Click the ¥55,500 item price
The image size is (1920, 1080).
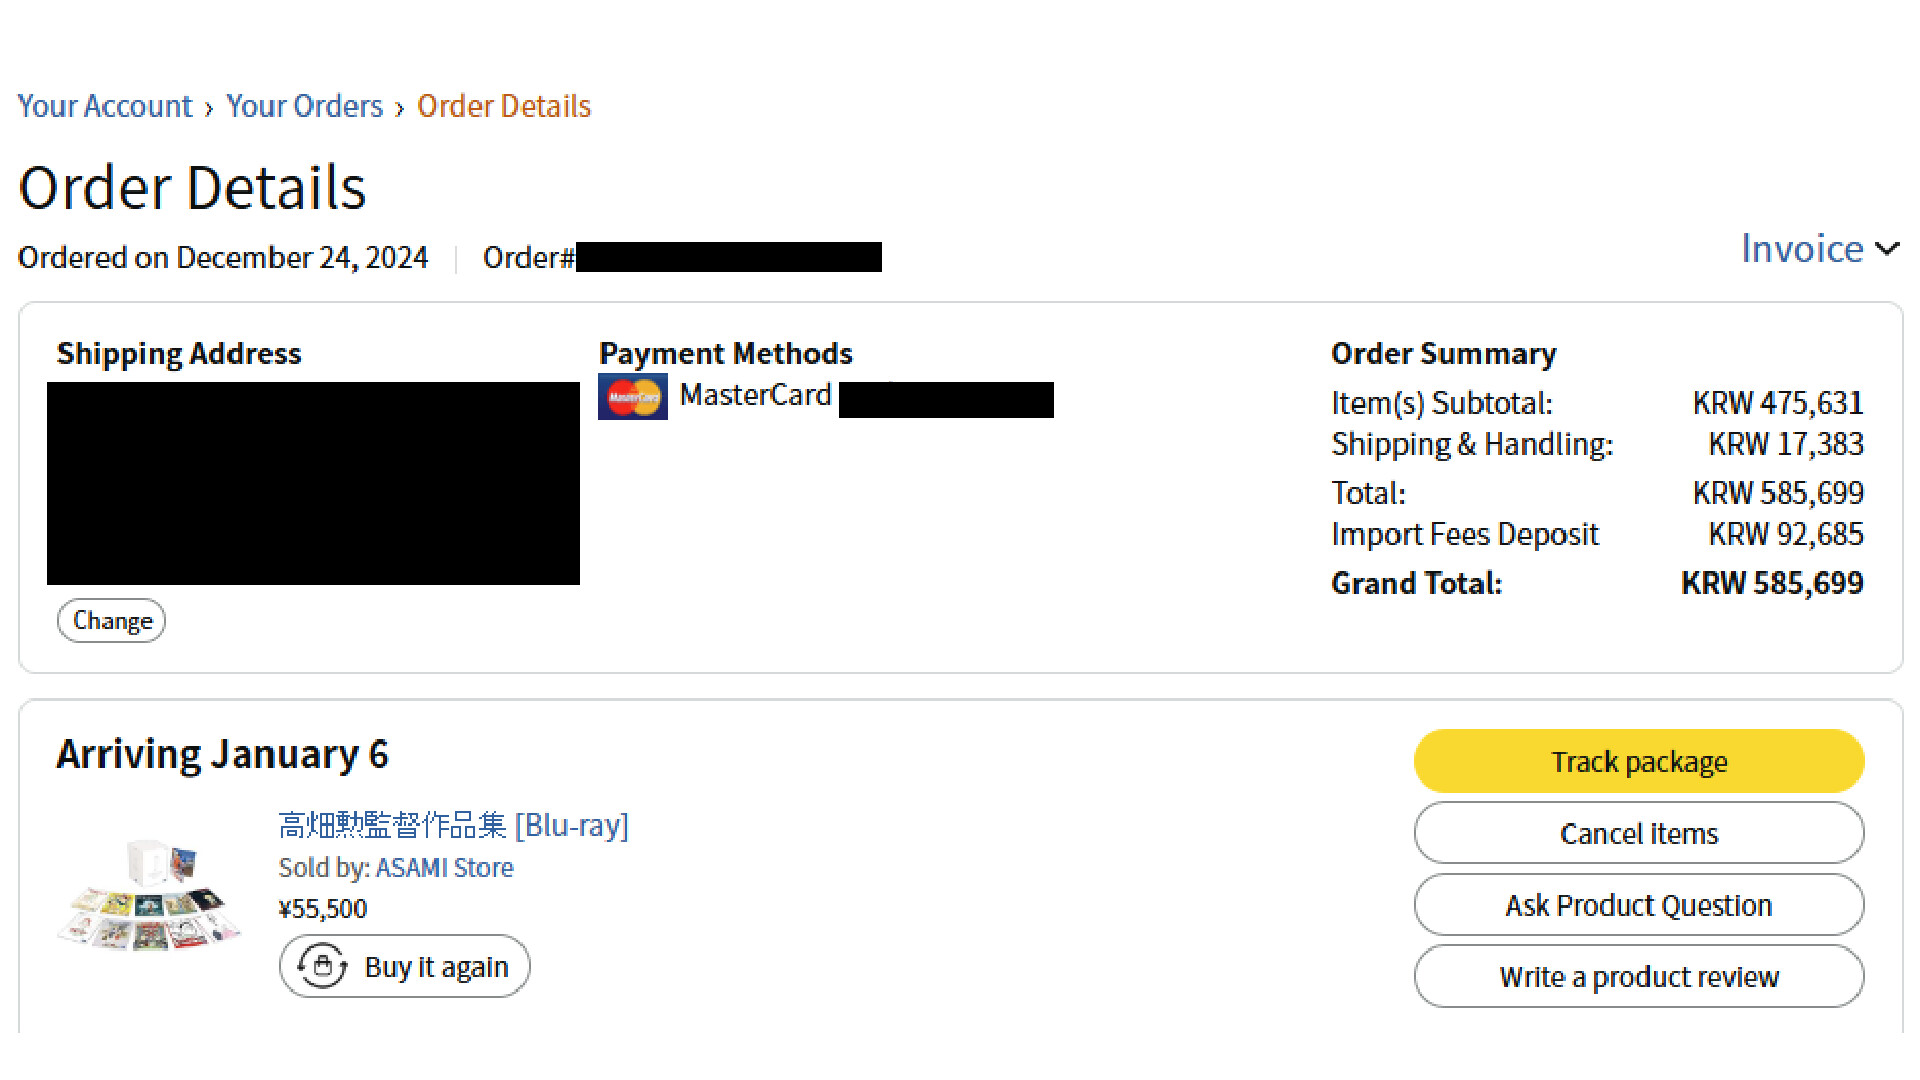coord(323,909)
